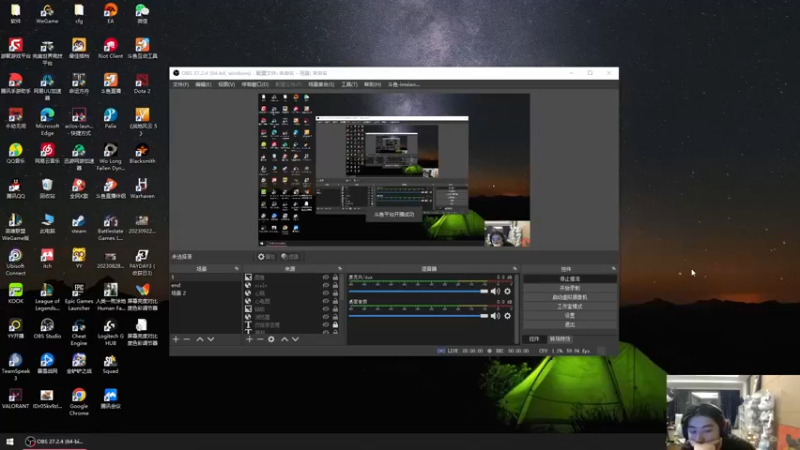The image size is (800, 450).
Task: Open Ubisoft Connect desktop shortcut
Action: pyautogui.click(x=15, y=262)
